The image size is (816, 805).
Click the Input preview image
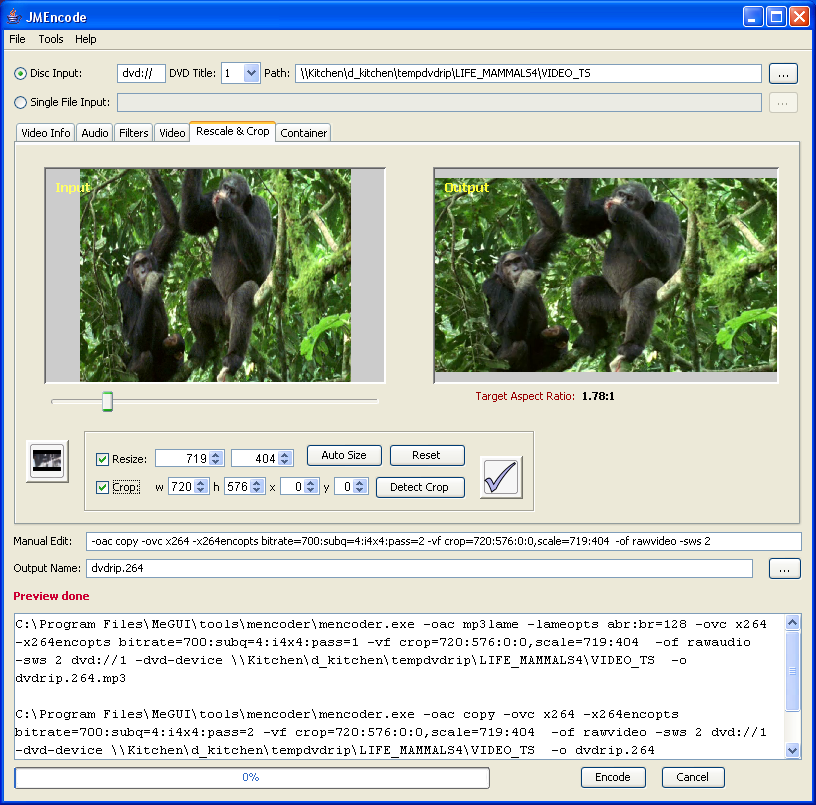pos(215,275)
